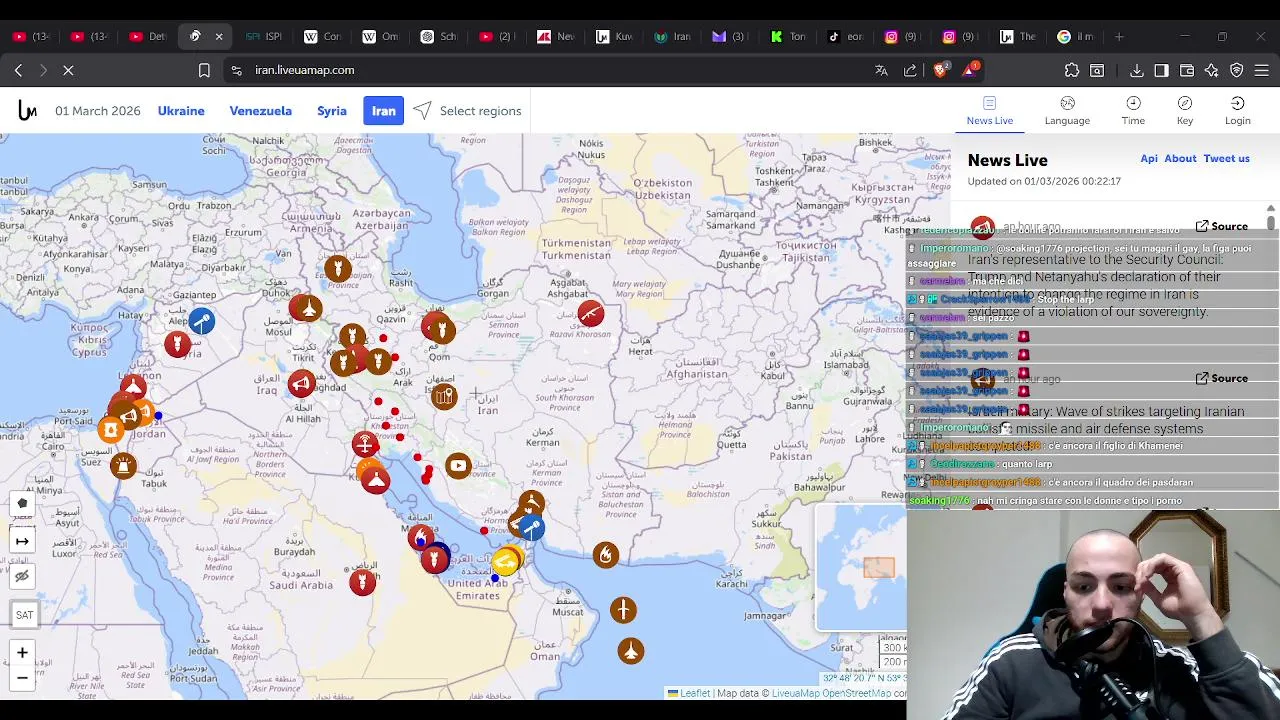Open browser downloads icon

coord(1137,70)
